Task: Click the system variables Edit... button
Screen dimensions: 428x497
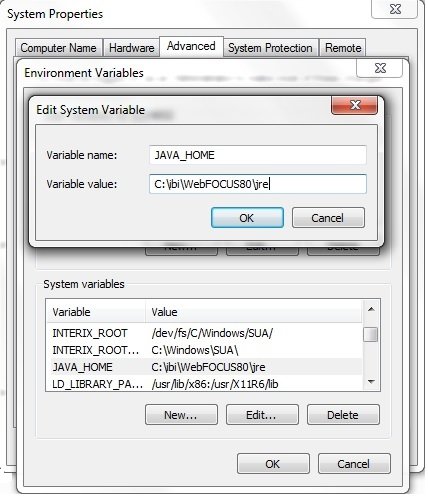Action: pyautogui.click(x=262, y=415)
